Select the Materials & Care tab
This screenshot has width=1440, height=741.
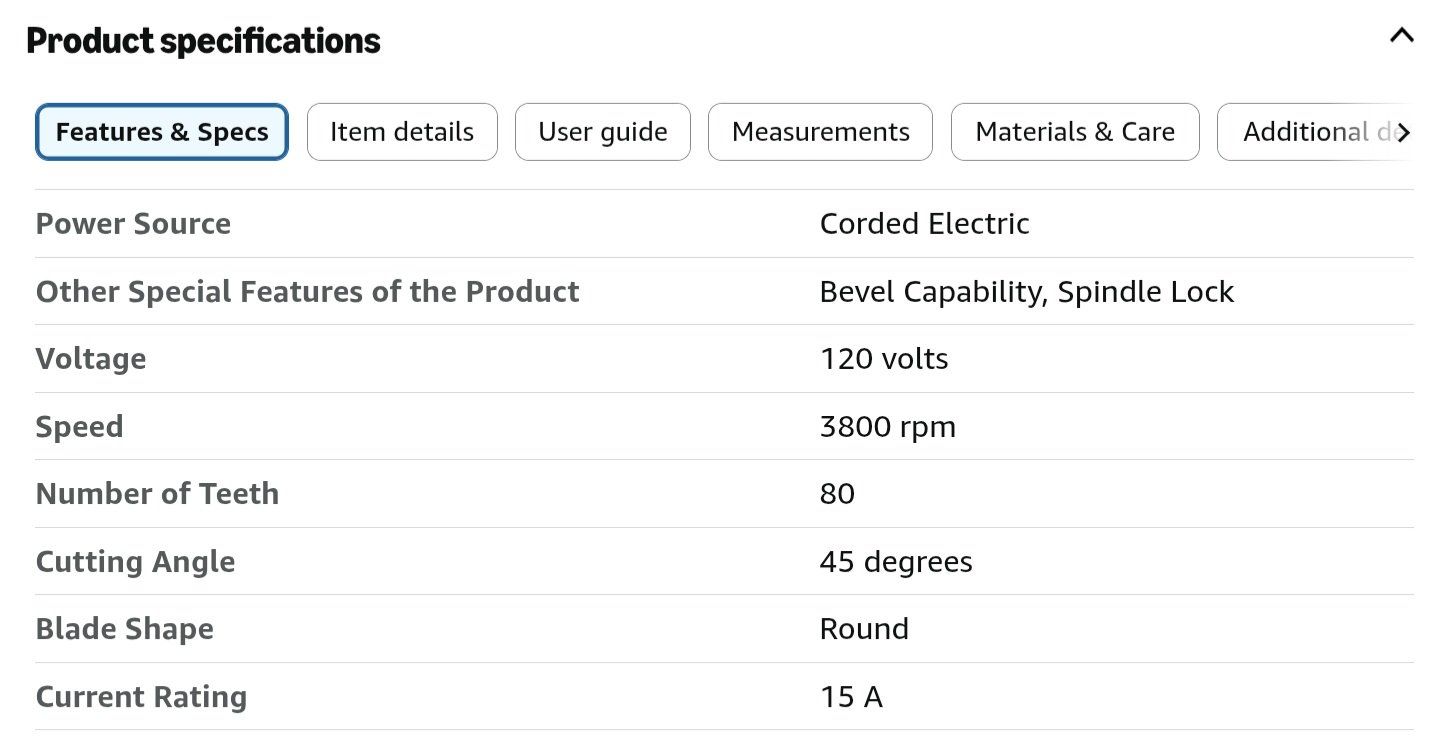click(1075, 132)
